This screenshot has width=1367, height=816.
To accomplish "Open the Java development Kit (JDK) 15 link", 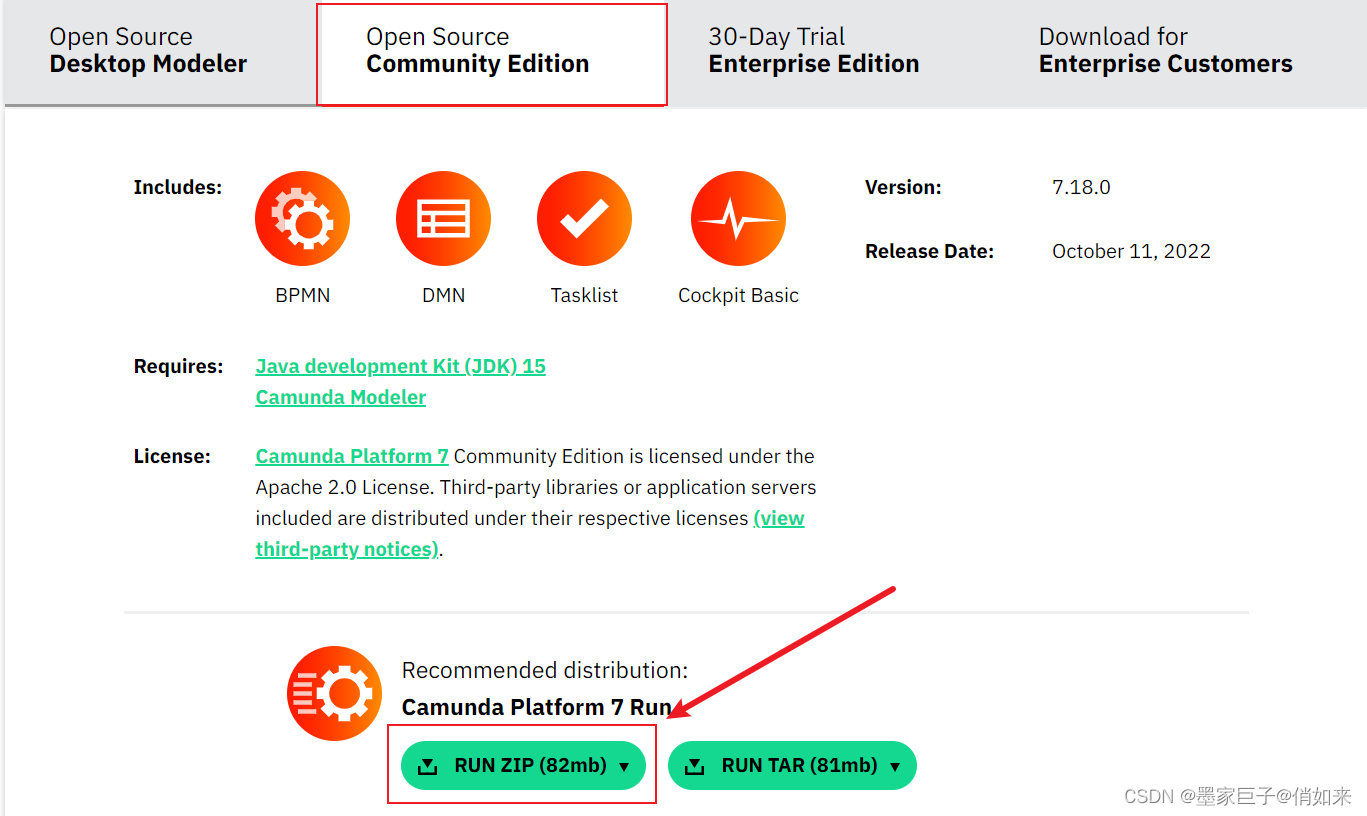I will click(x=400, y=366).
